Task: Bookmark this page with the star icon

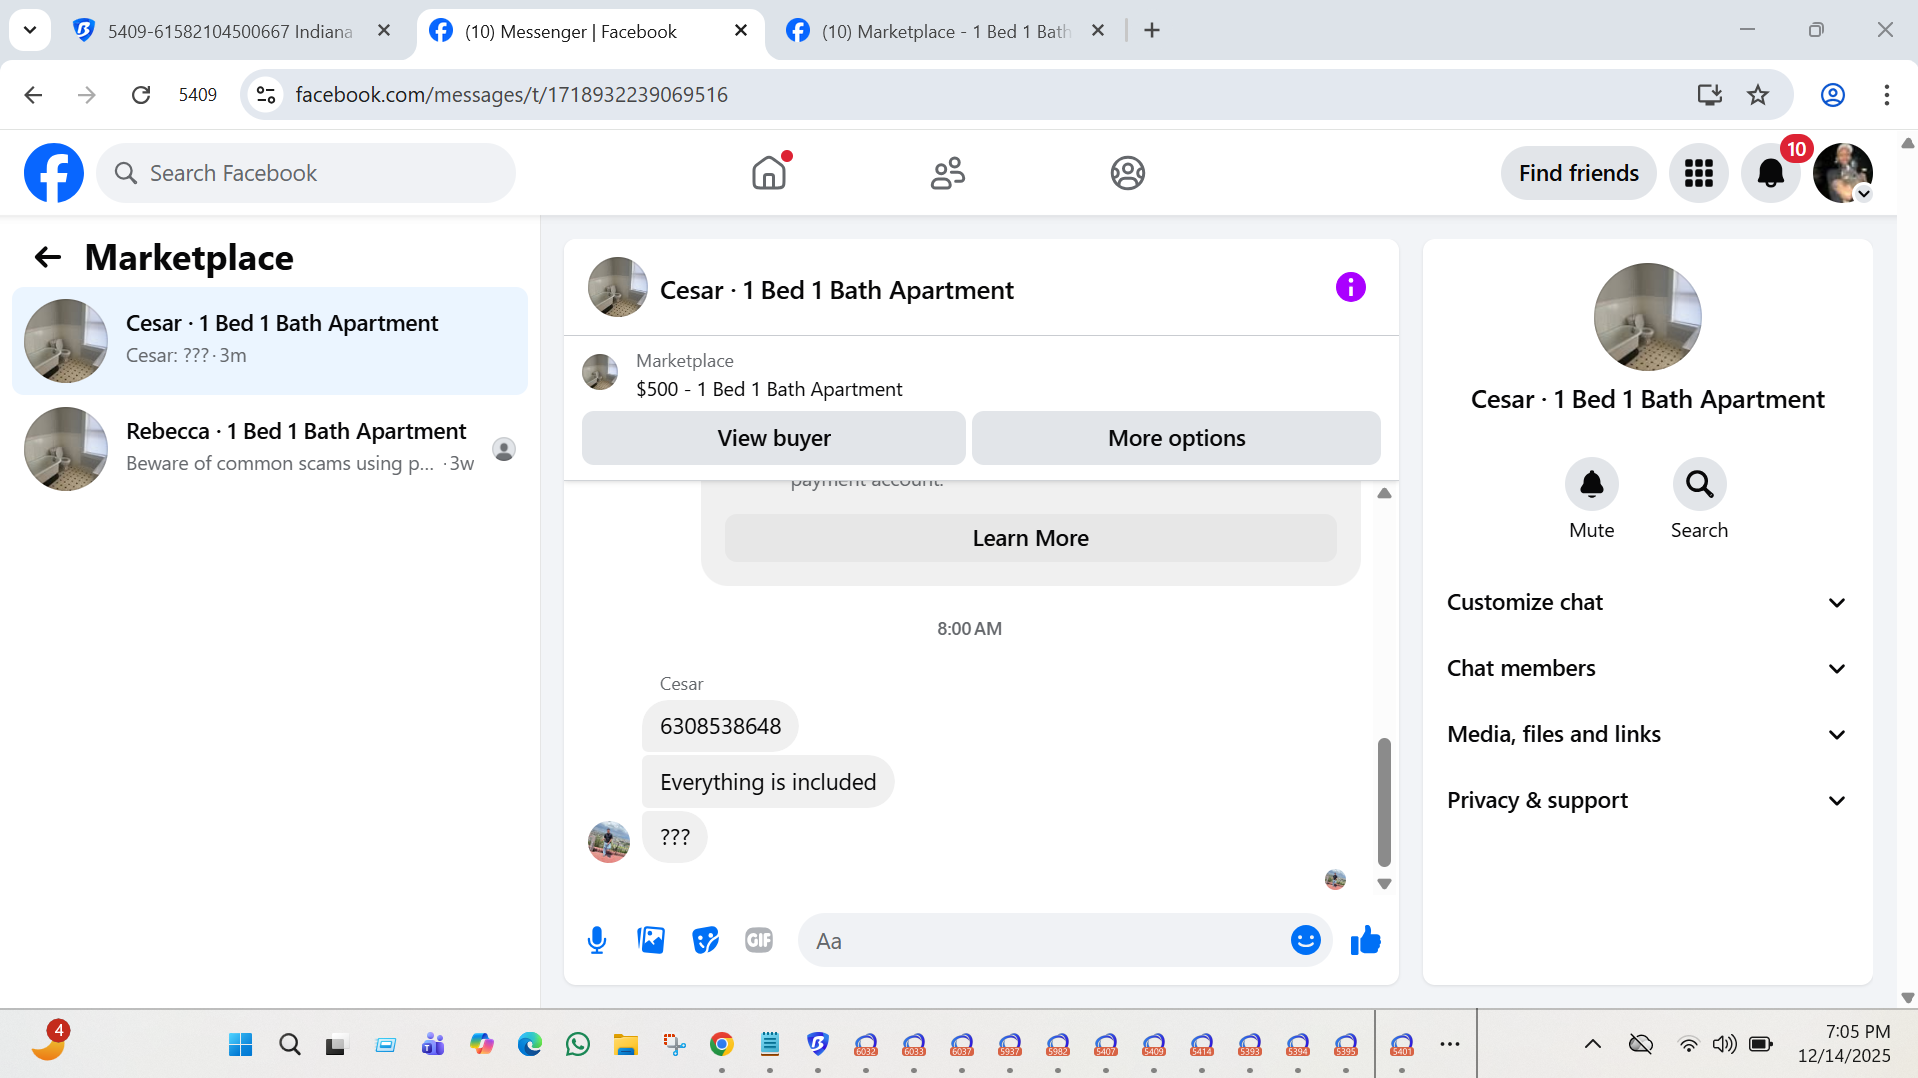Action: [x=1758, y=95]
